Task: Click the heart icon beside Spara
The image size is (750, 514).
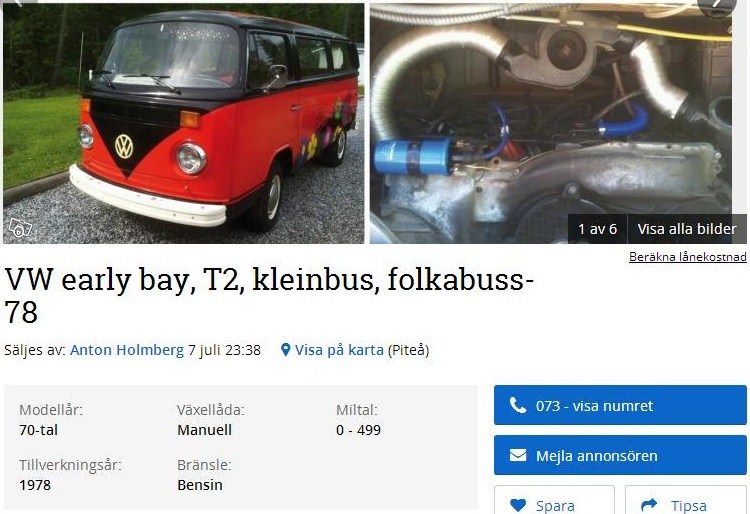Action: (x=518, y=505)
